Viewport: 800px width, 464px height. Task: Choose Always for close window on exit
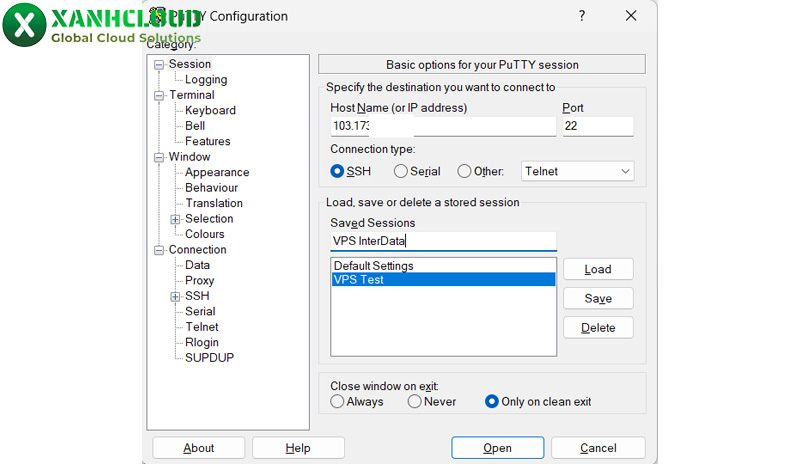(x=337, y=402)
